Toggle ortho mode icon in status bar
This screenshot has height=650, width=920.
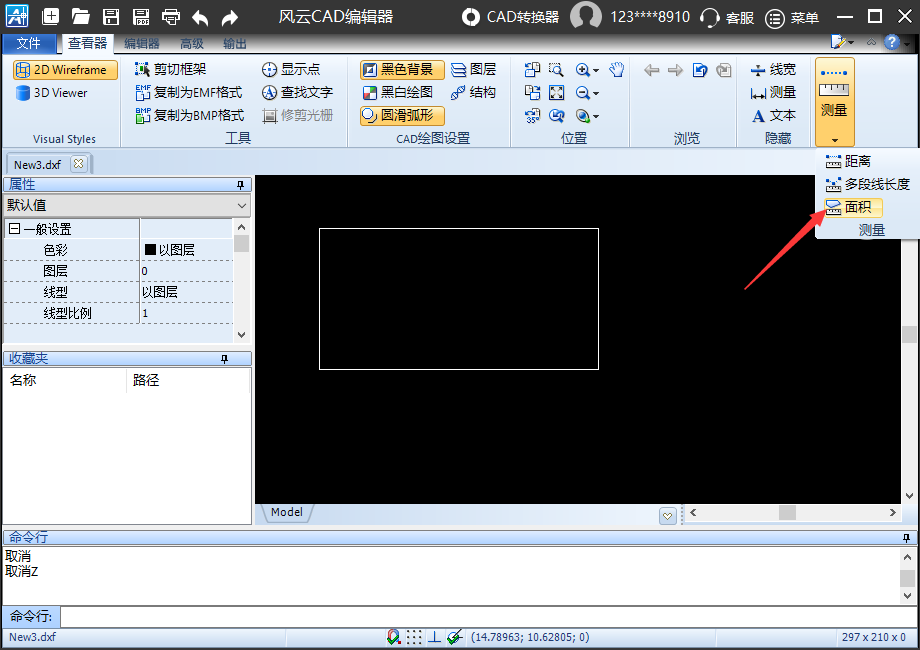pos(434,637)
